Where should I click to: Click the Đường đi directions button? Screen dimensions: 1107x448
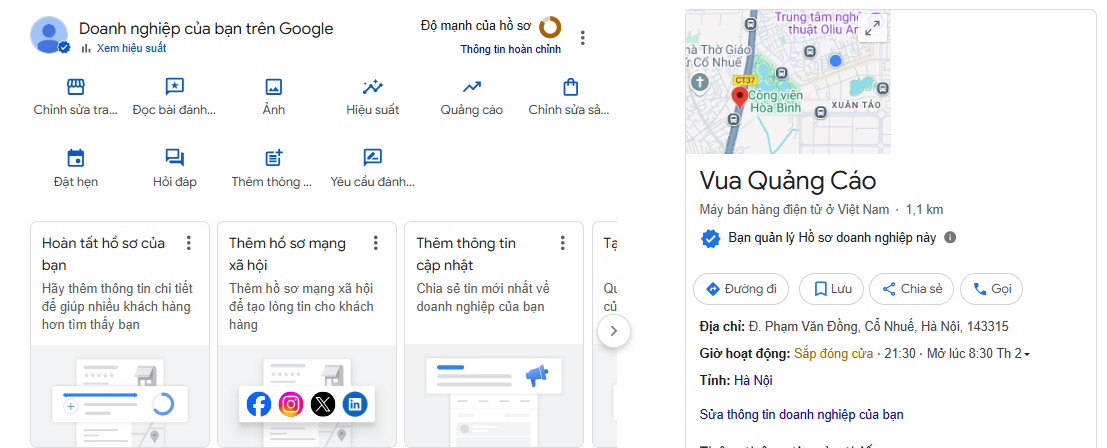coord(742,289)
